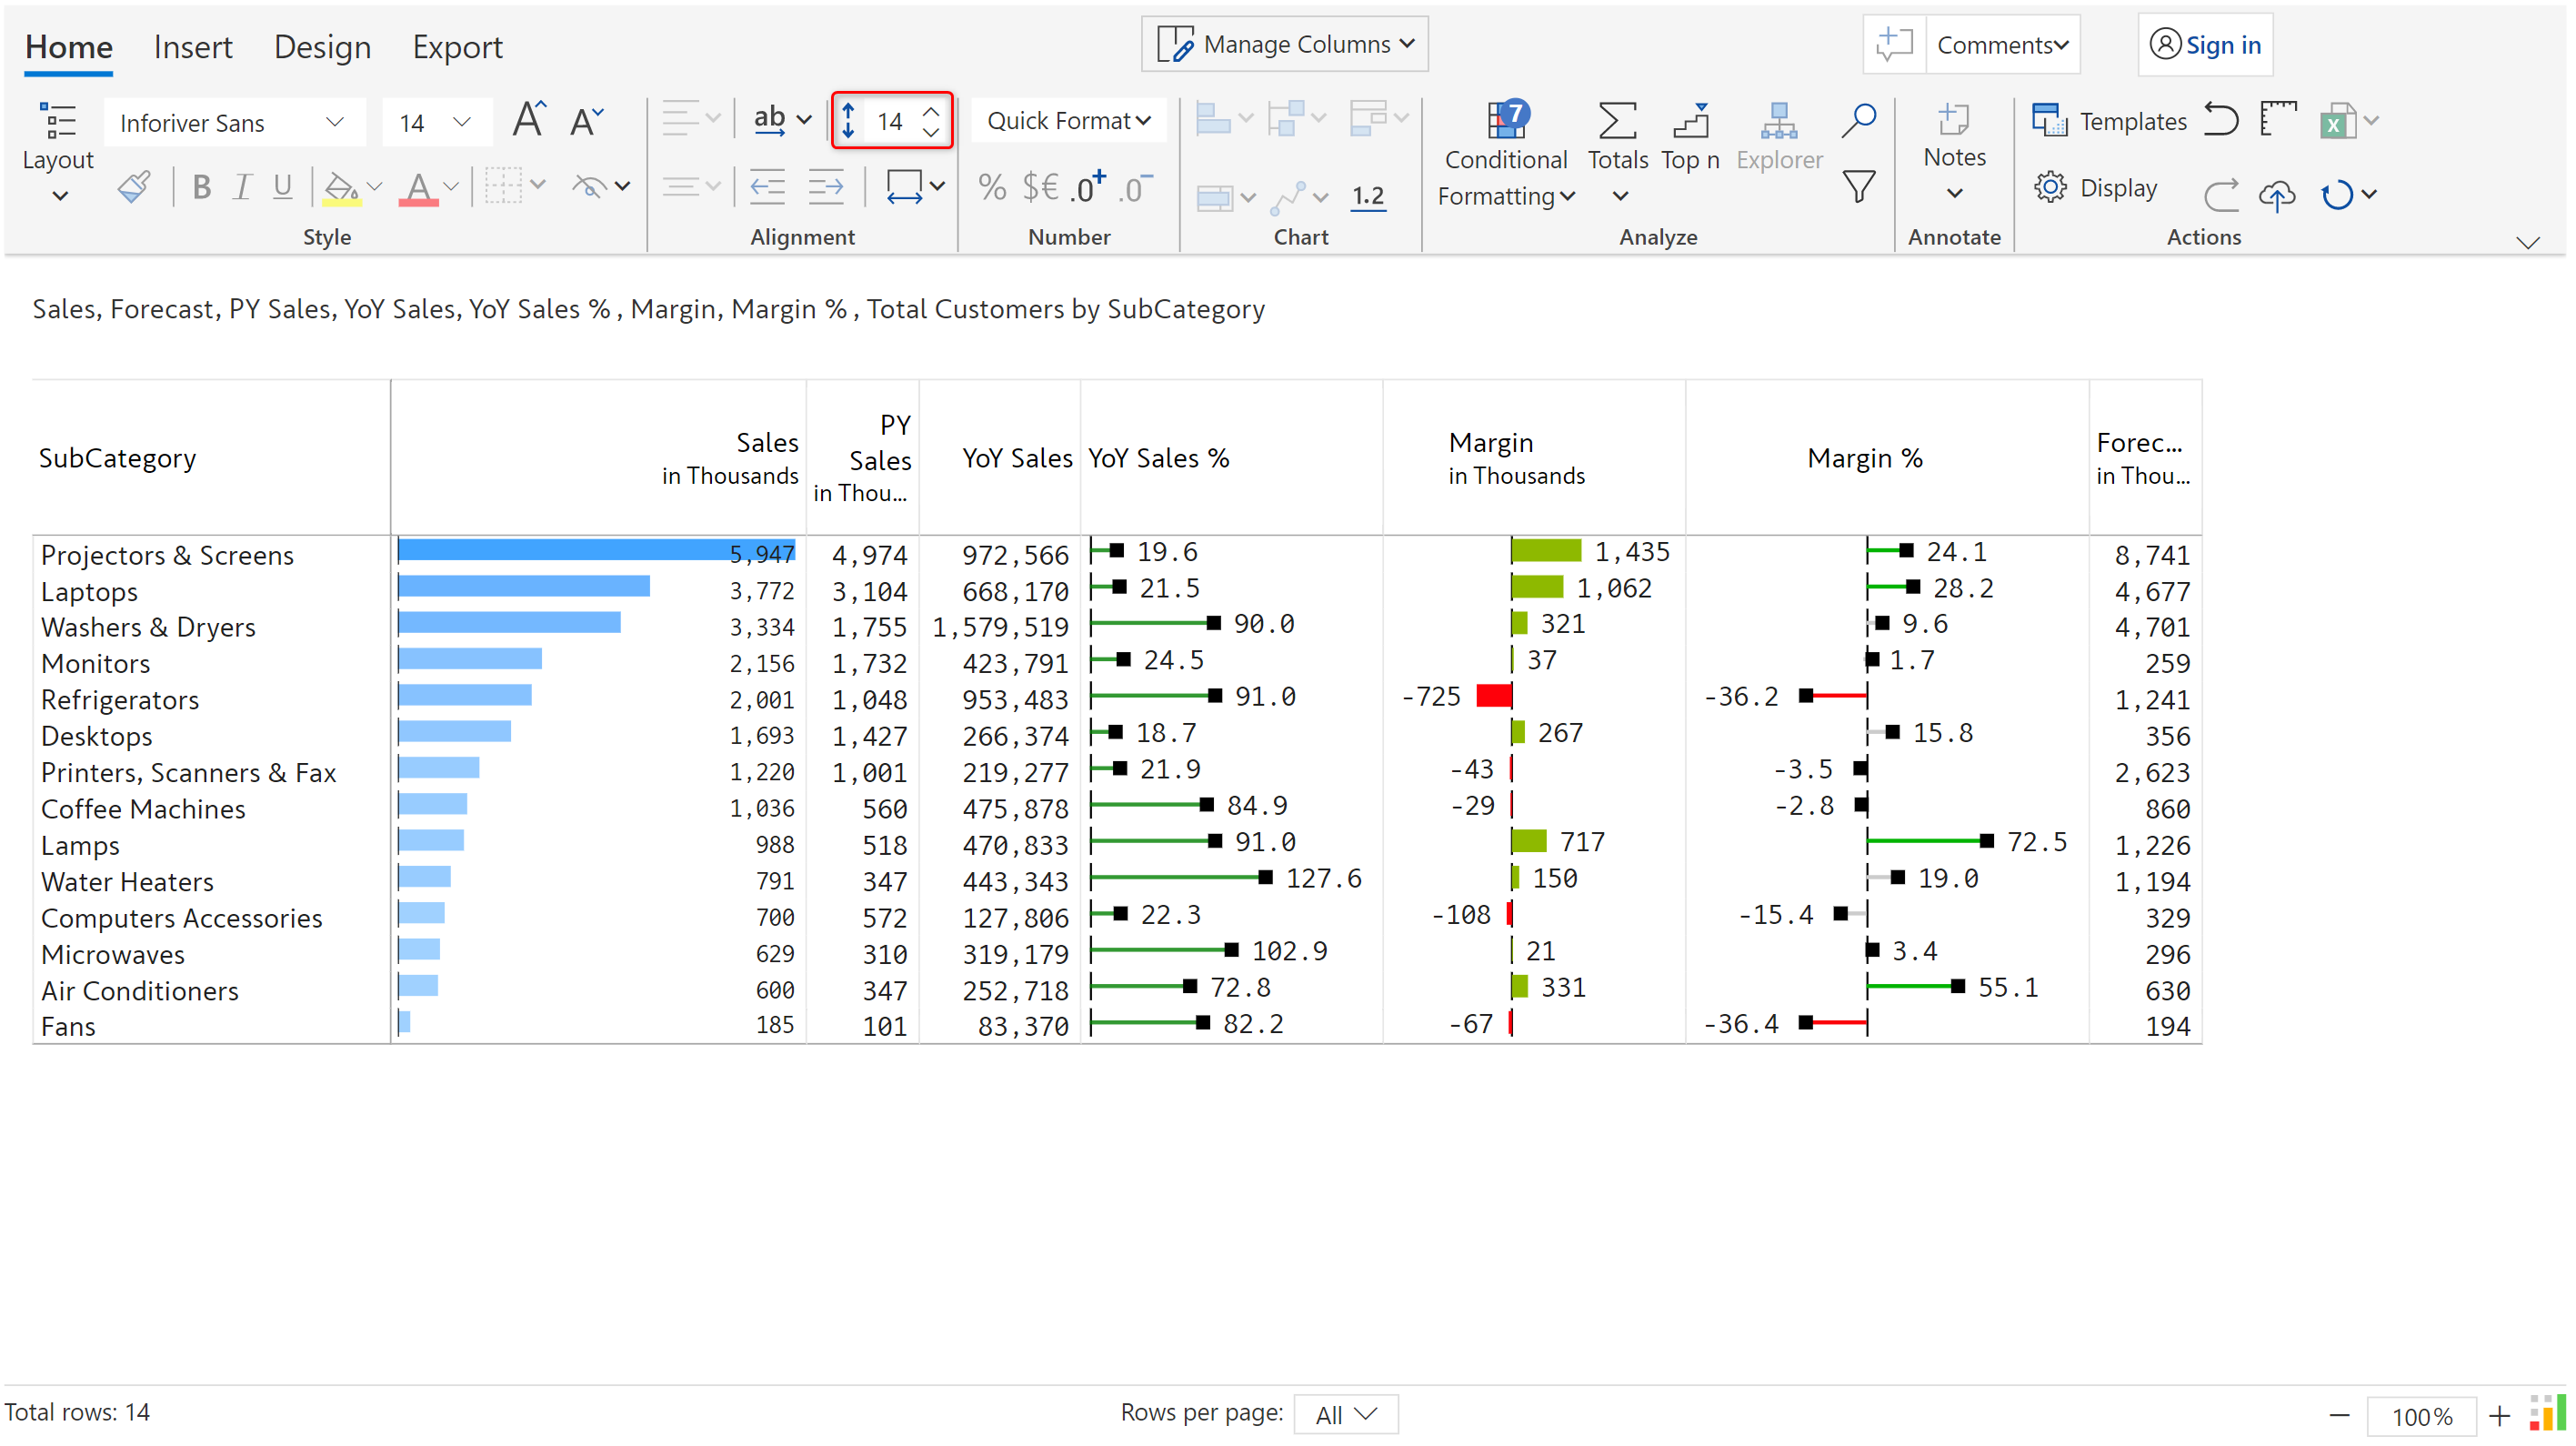2576x1446 pixels.
Task: Click the Display gear icon
Action: pyautogui.click(x=2050, y=188)
